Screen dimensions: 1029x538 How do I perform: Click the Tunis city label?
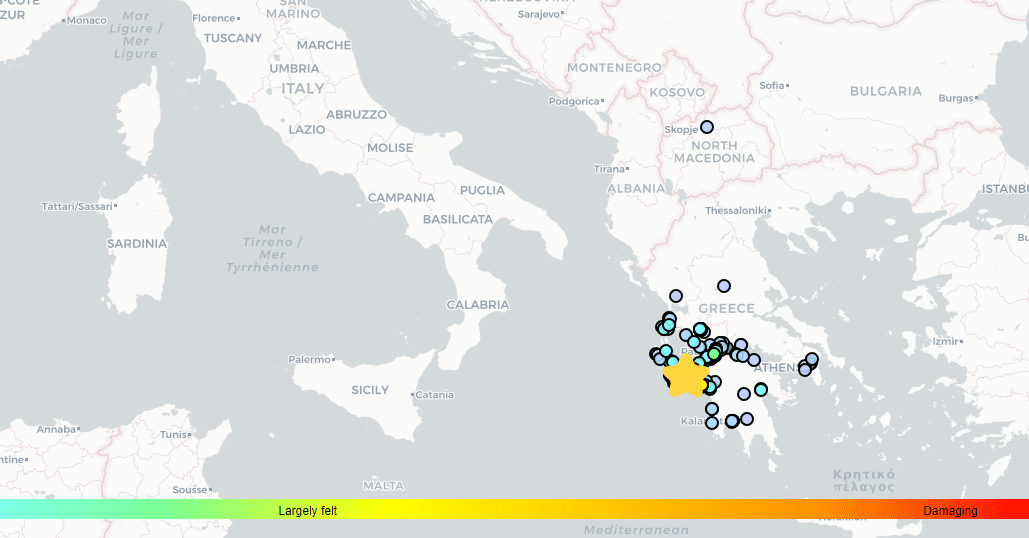pos(173,435)
